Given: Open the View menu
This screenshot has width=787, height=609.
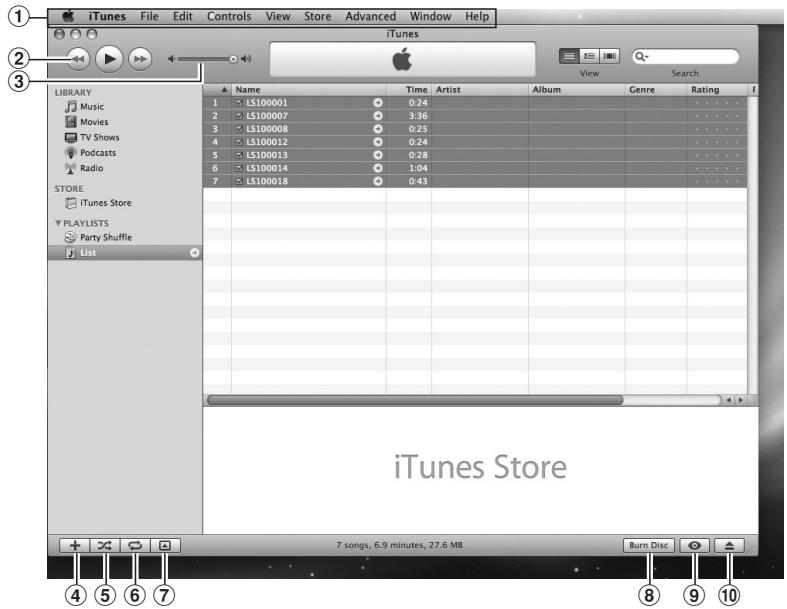Looking at the screenshot, I should pyautogui.click(x=278, y=17).
